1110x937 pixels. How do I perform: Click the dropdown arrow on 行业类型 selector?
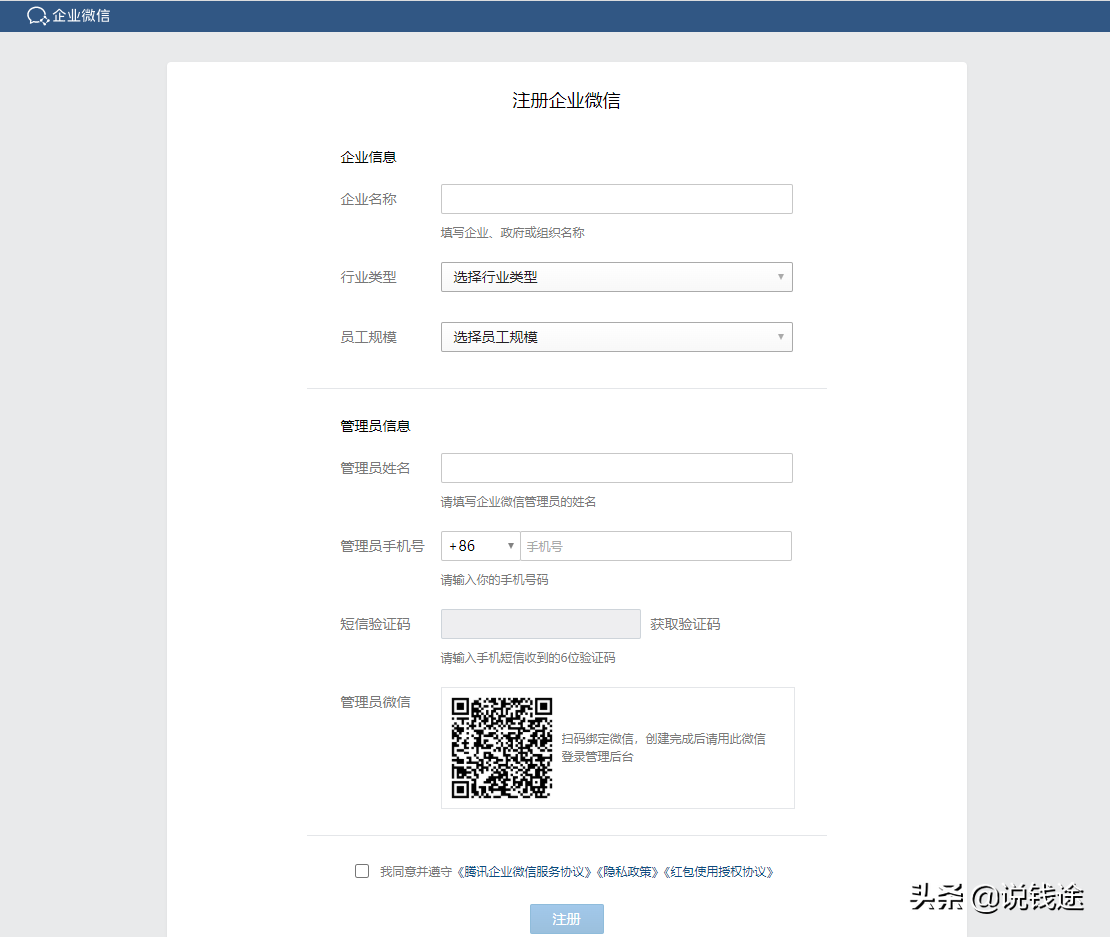[781, 277]
